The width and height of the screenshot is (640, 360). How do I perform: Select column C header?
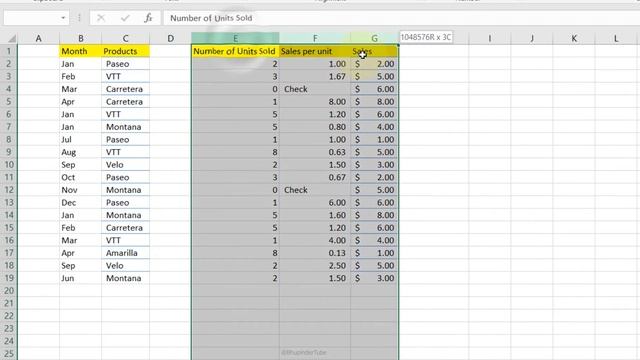coord(125,38)
